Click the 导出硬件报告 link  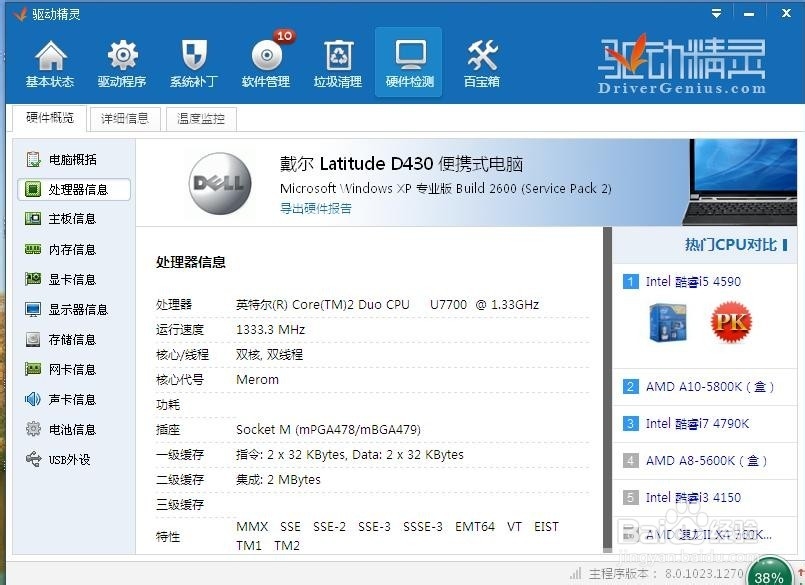coord(316,209)
